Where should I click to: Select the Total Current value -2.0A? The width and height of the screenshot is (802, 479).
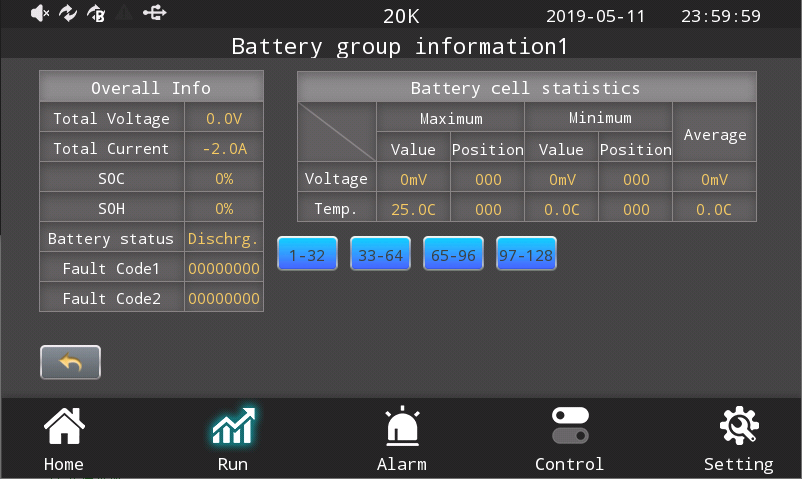tap(224, 149)
